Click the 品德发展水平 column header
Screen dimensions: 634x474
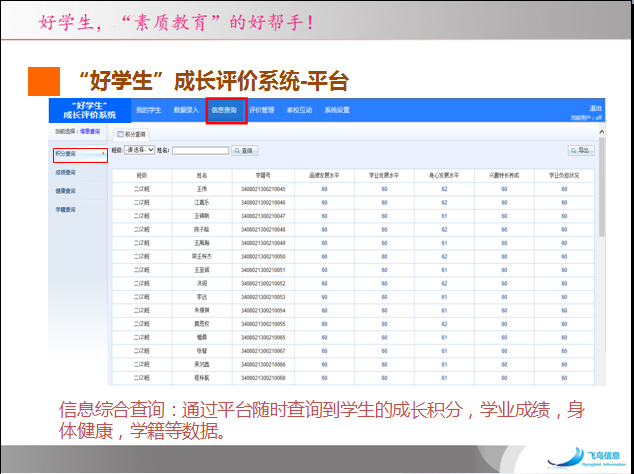(325, 174)
